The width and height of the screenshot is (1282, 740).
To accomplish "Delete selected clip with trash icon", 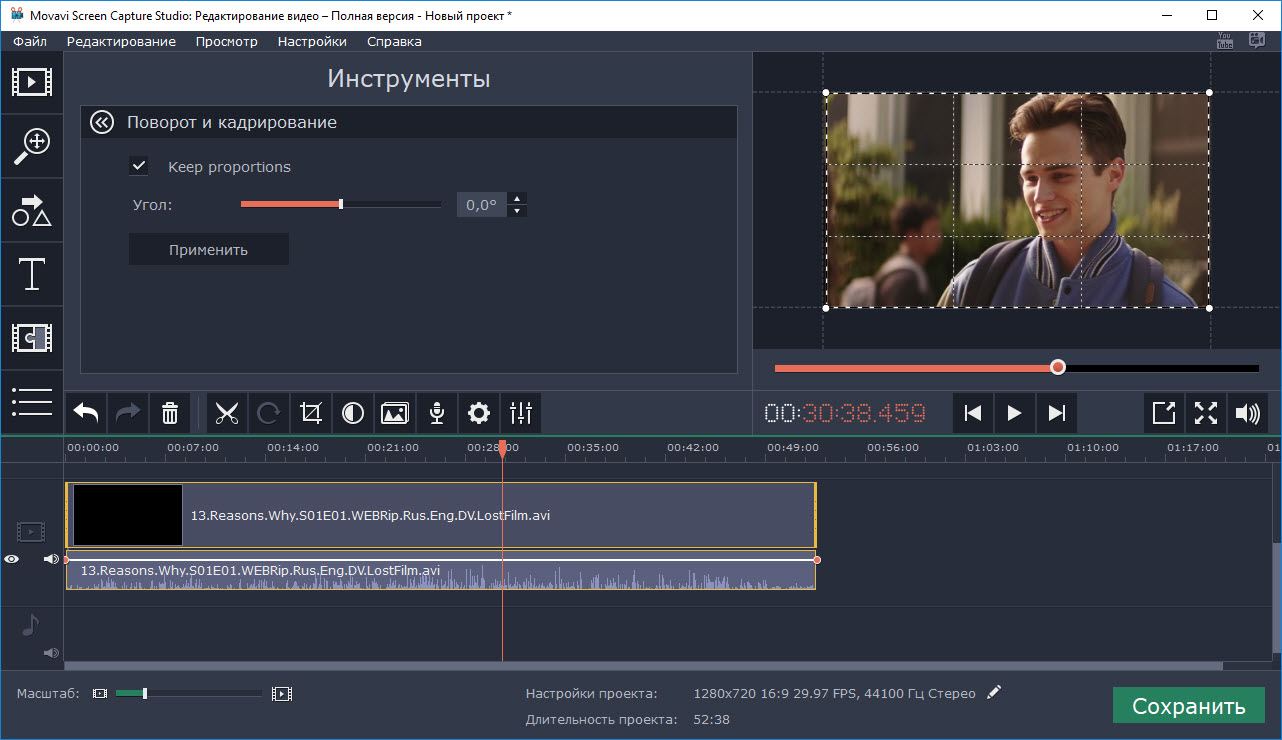I will click(170, 413).
